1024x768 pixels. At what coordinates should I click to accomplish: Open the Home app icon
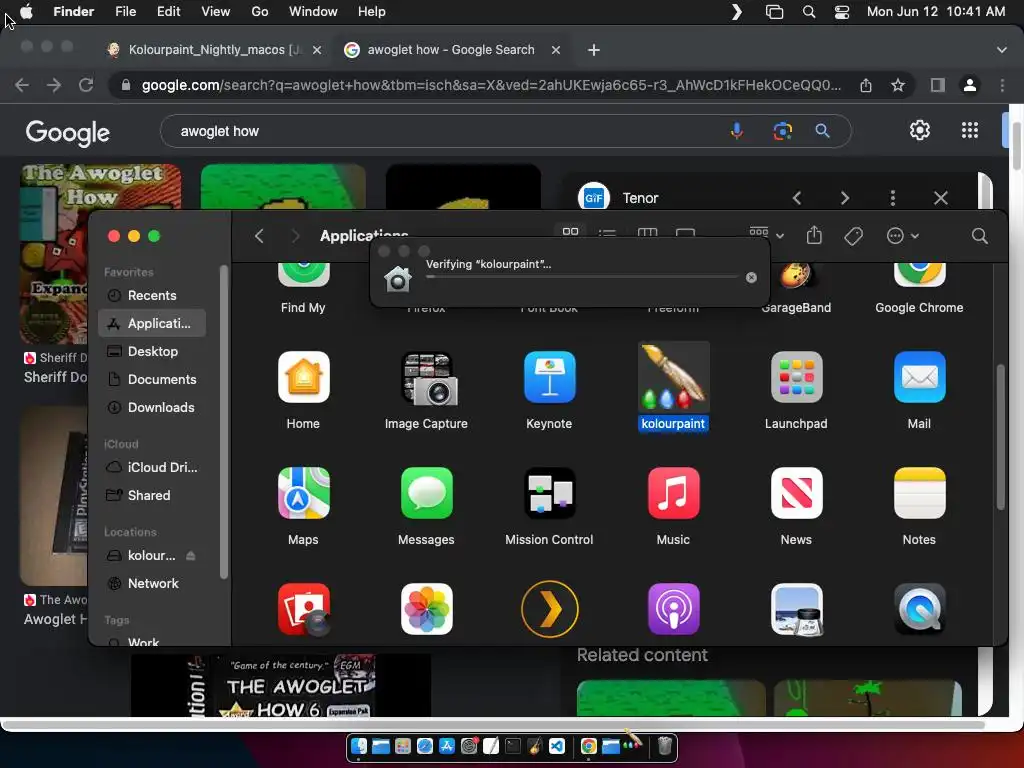303,377
